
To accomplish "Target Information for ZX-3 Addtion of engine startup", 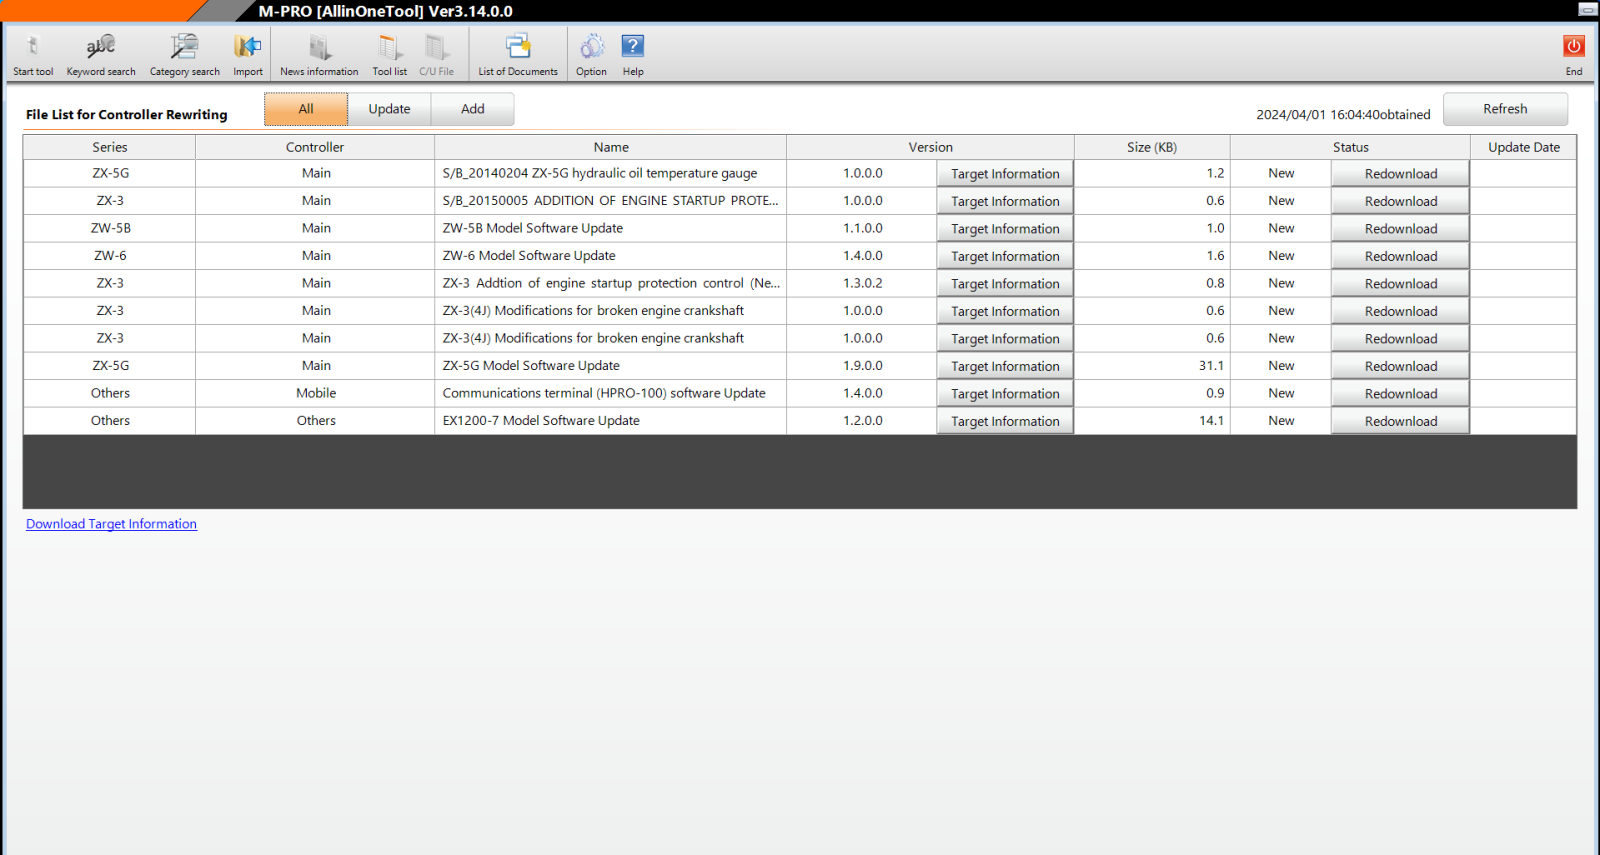I will tap(1005, 284).
